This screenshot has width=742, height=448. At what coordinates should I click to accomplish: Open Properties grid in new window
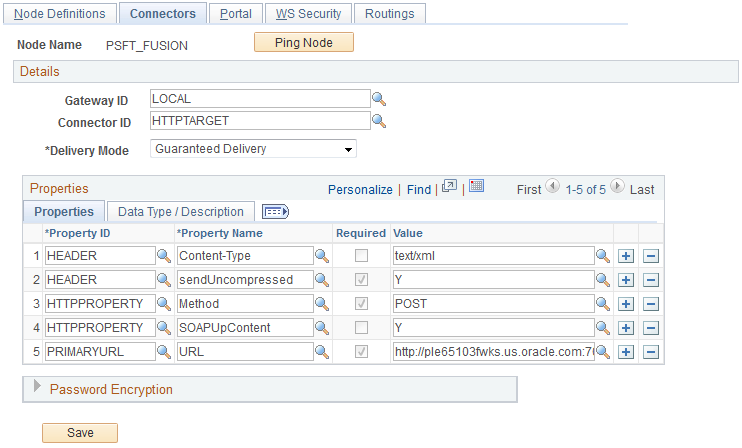click(449, 186)
